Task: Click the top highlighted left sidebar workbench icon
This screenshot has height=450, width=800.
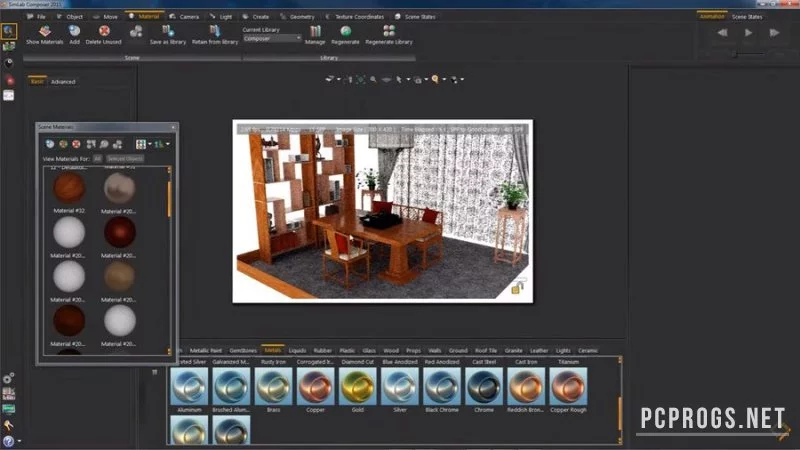Action: 8,31
